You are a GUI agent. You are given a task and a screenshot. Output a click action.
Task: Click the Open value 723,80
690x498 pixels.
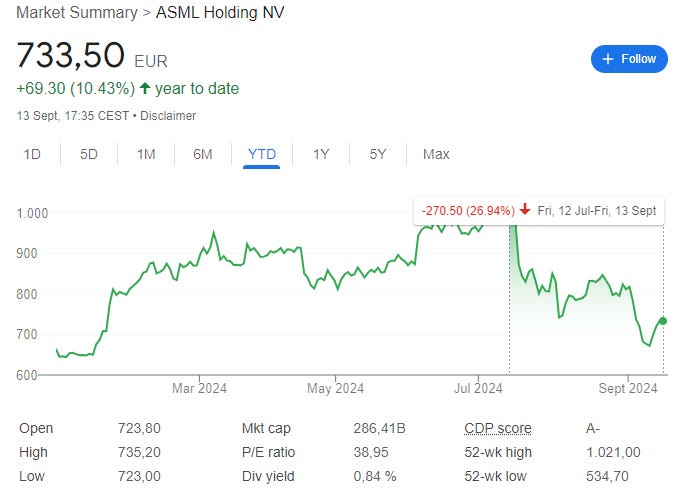pyautogui.click(x=139, y=428)
